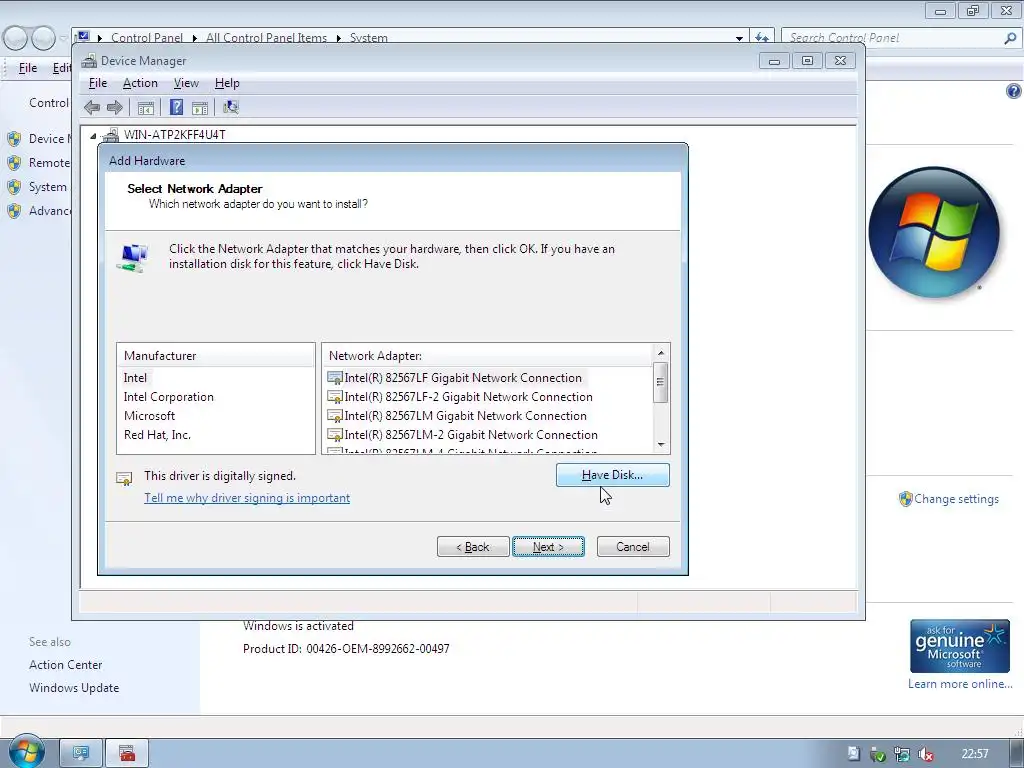1024x768 pixels.
Task: Open Action Center link under See also
Action: (65, 665)
